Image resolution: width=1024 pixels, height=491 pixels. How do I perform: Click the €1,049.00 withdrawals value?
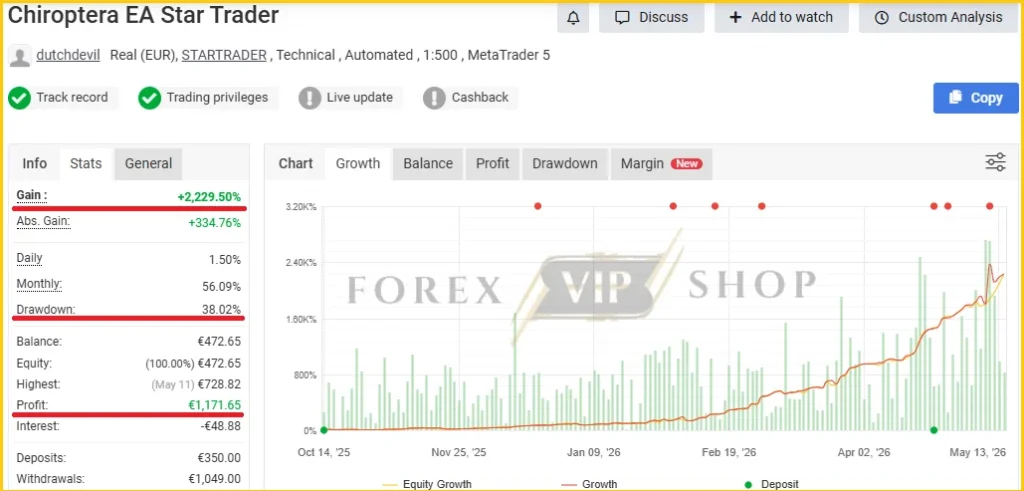point(215,479)
